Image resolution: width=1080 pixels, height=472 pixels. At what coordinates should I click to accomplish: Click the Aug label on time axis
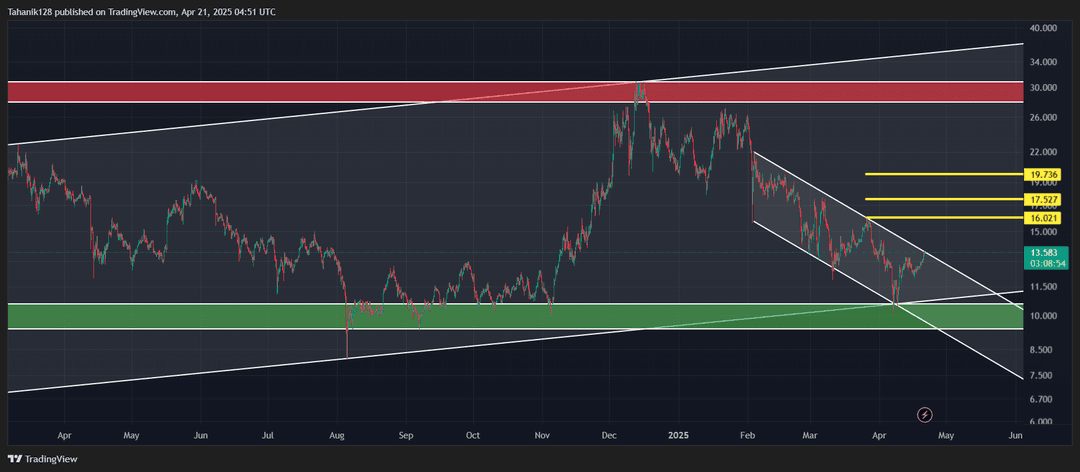pyautogui.click(x=338, y=435)
